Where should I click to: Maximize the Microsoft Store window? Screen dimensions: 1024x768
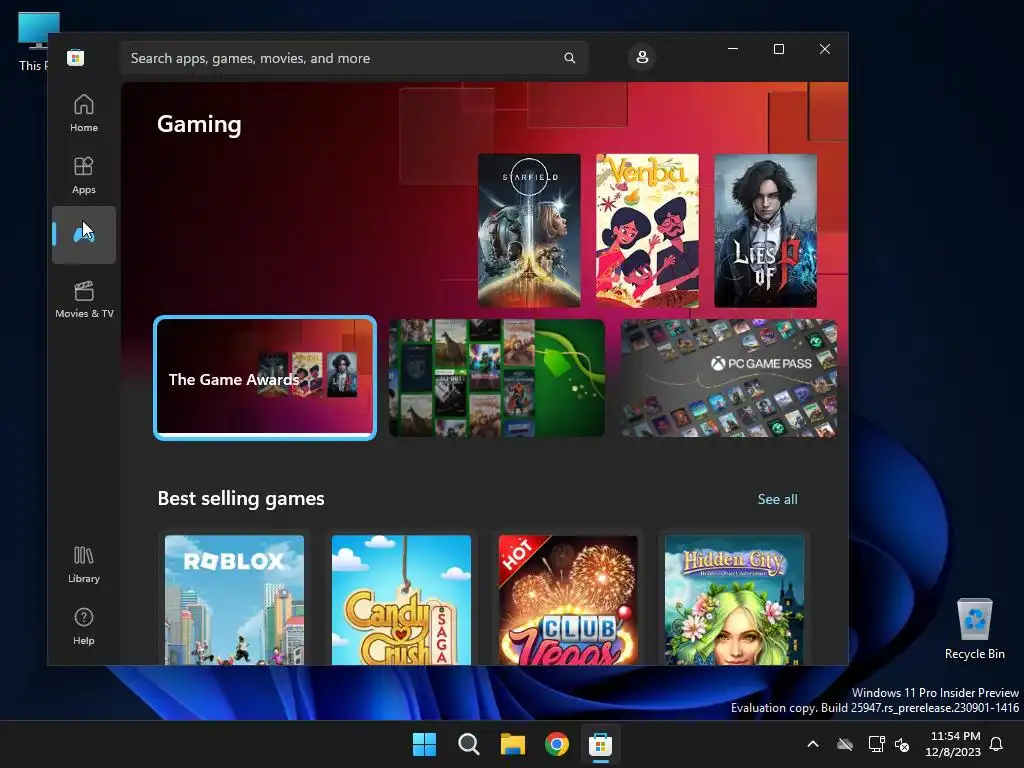[778, 49]
